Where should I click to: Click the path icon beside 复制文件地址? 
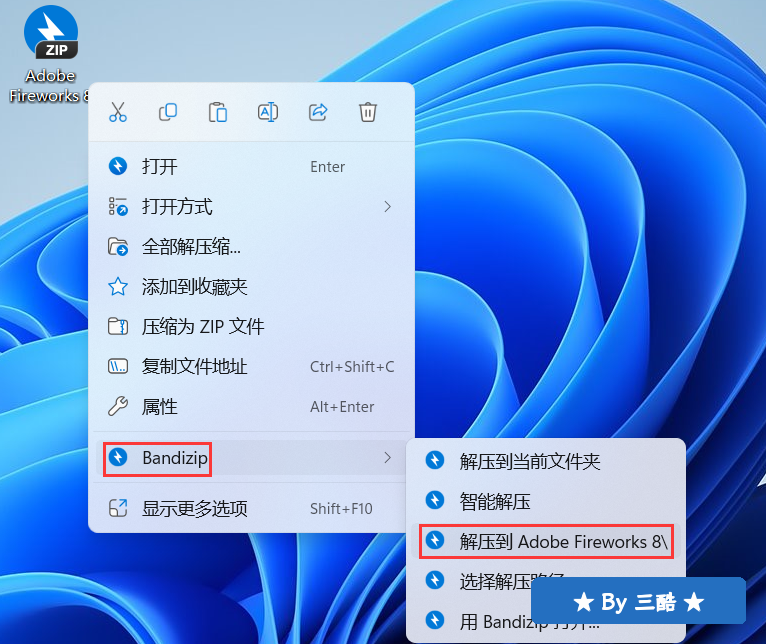(x=118, y=366)
